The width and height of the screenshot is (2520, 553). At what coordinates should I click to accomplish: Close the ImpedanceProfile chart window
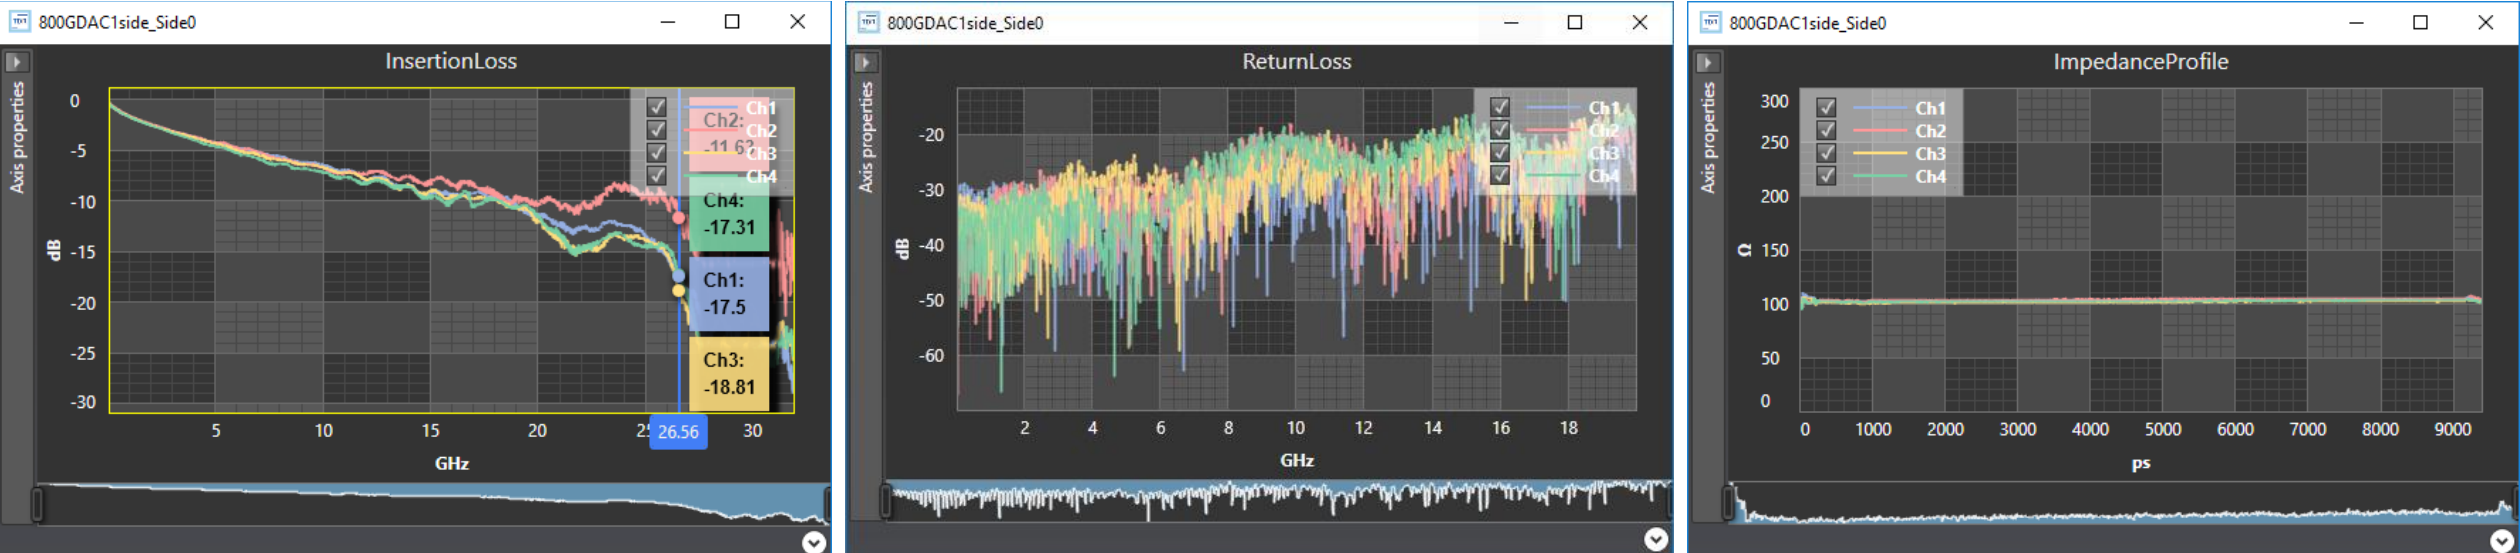(x=2485, y=22)
